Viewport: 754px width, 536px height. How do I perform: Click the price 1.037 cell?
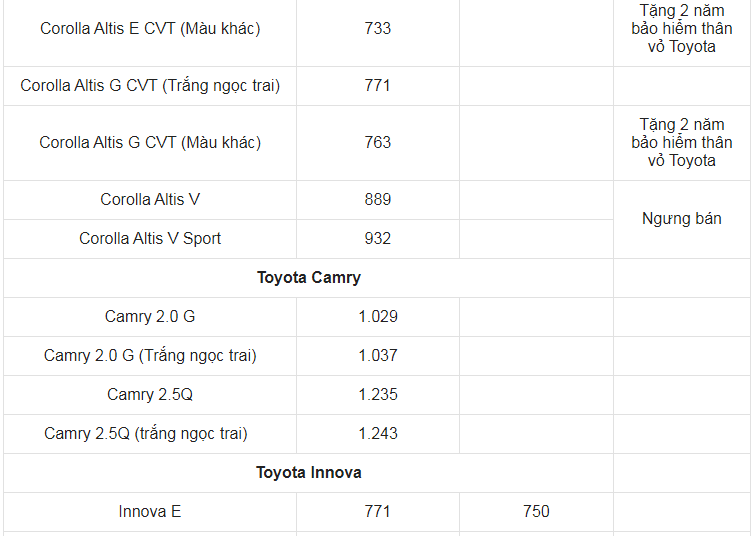[x=377, y=356]
